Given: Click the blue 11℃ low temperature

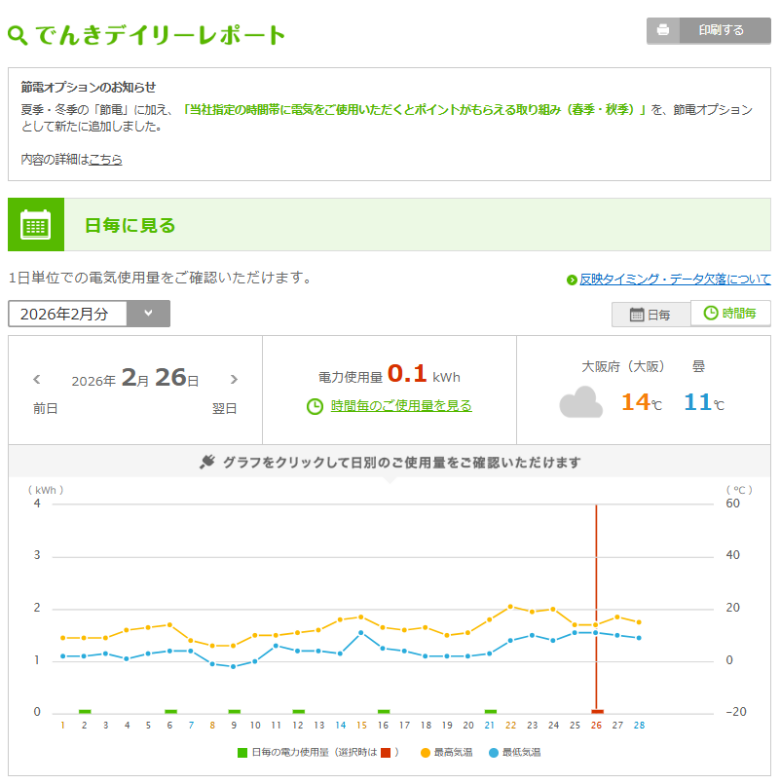Looking at the screenshot, I should (704, 402).
